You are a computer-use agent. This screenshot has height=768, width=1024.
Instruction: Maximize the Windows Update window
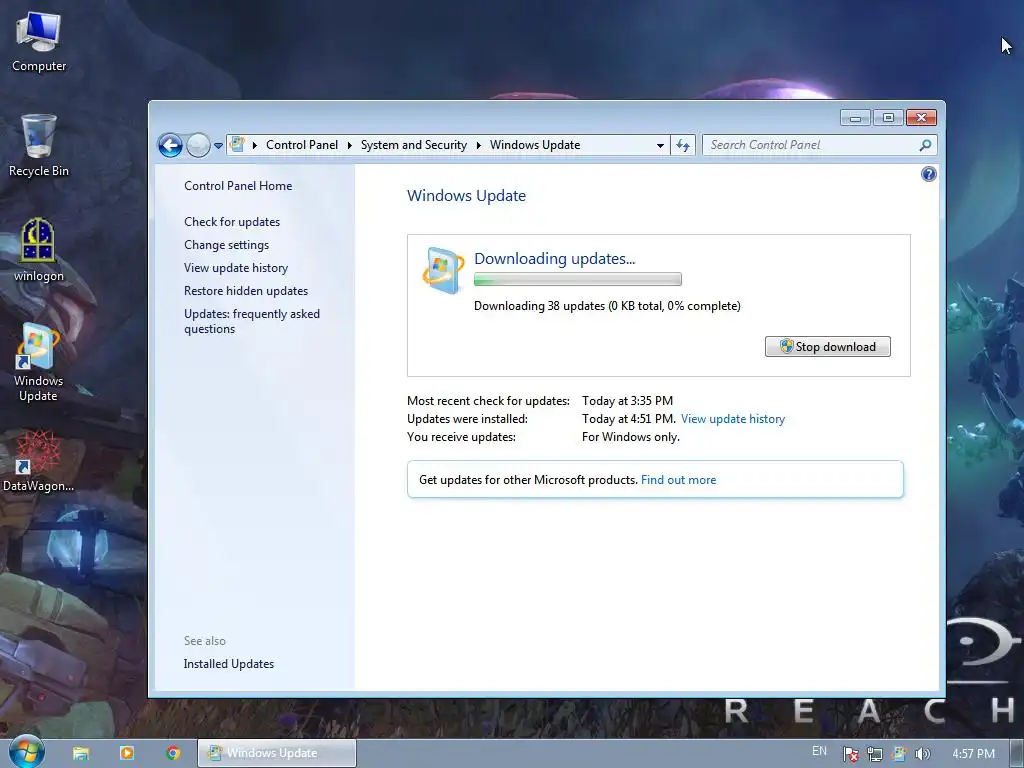pos(888,118)
